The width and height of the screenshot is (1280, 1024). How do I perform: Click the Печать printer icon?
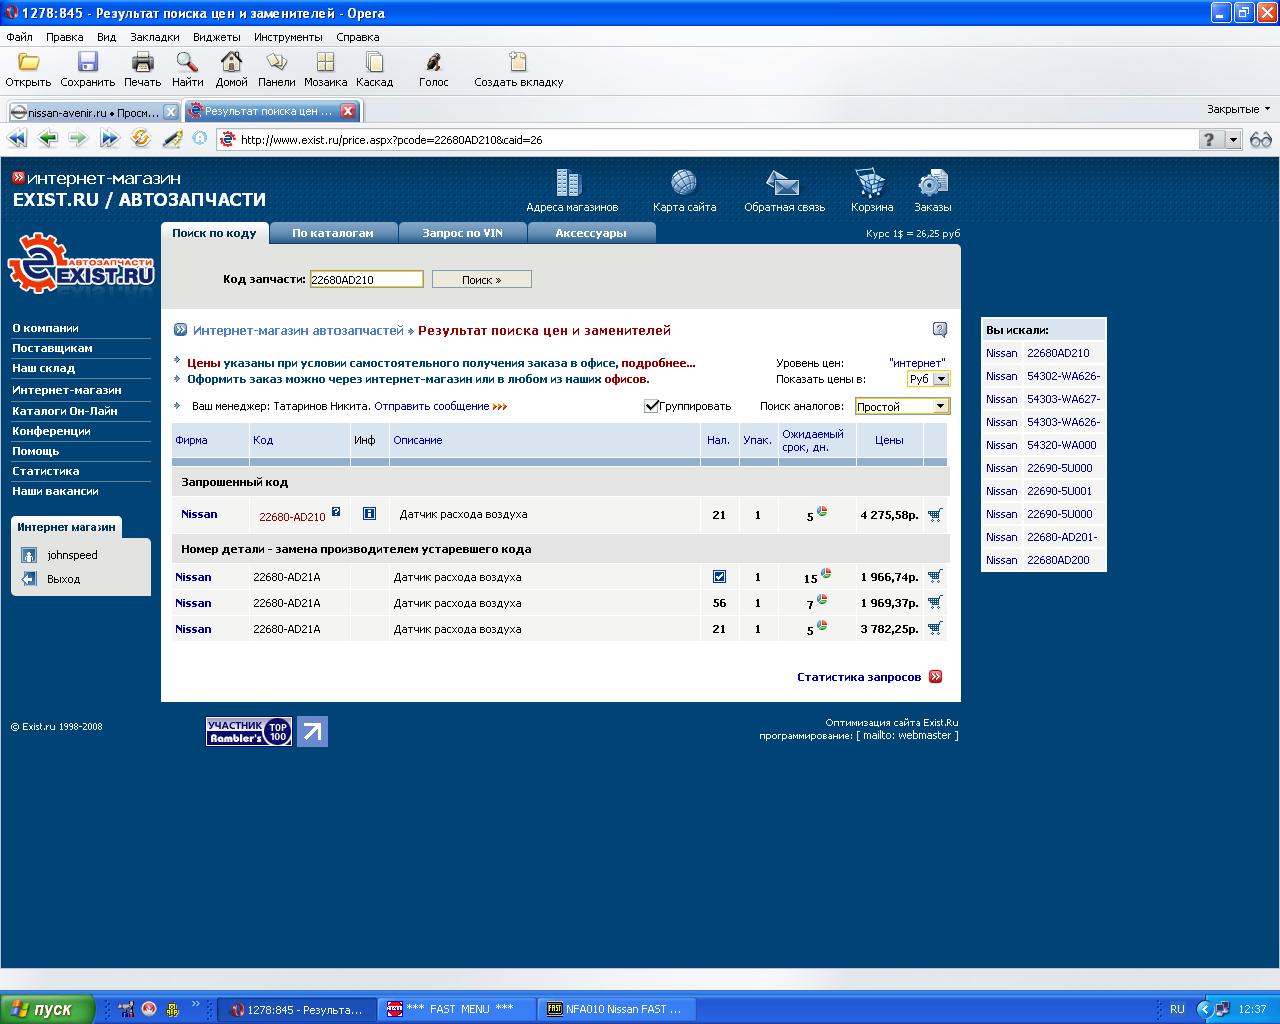142,63
